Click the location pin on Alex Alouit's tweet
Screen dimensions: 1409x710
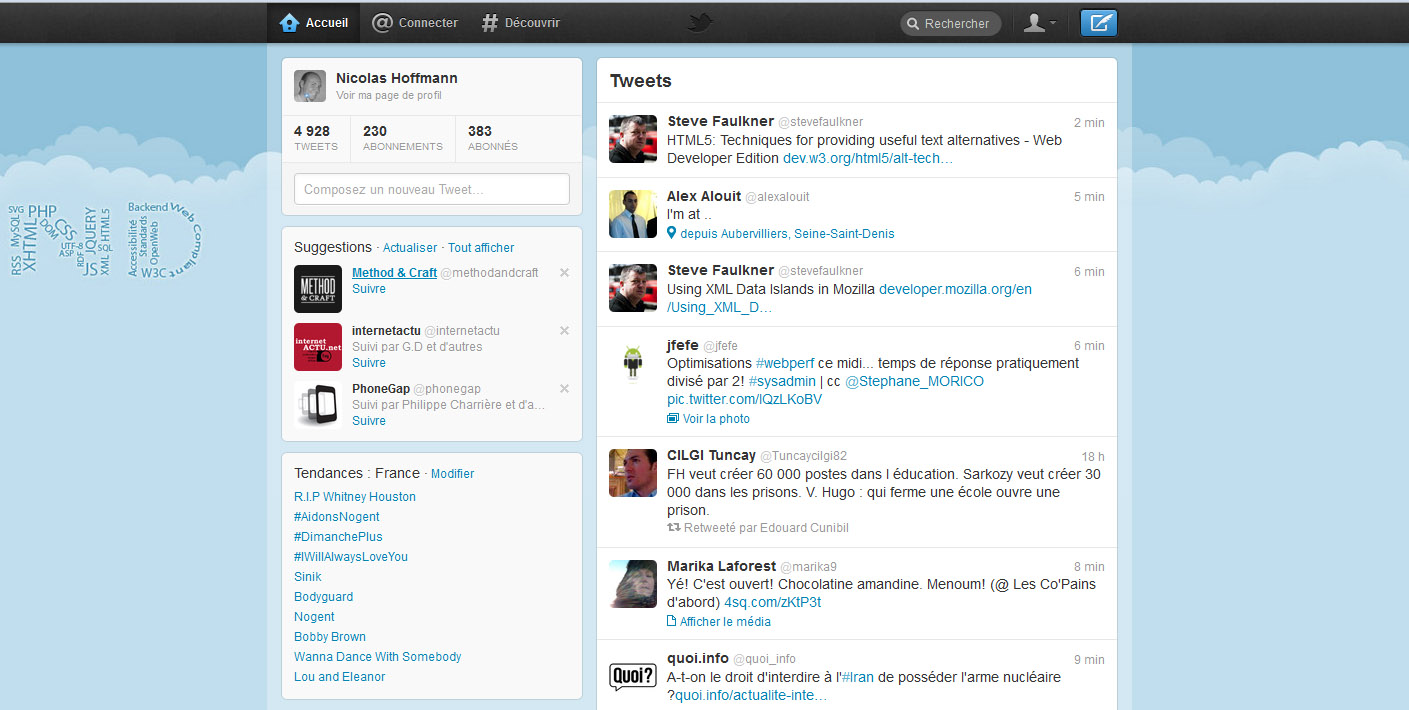pos(672,233)
